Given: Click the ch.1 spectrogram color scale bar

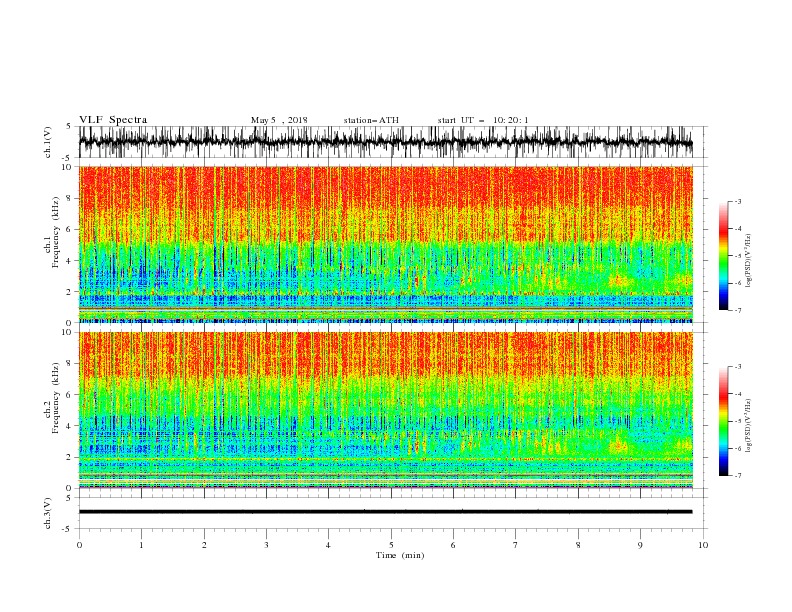Looking at the screenshot, I should click(723, 256).
